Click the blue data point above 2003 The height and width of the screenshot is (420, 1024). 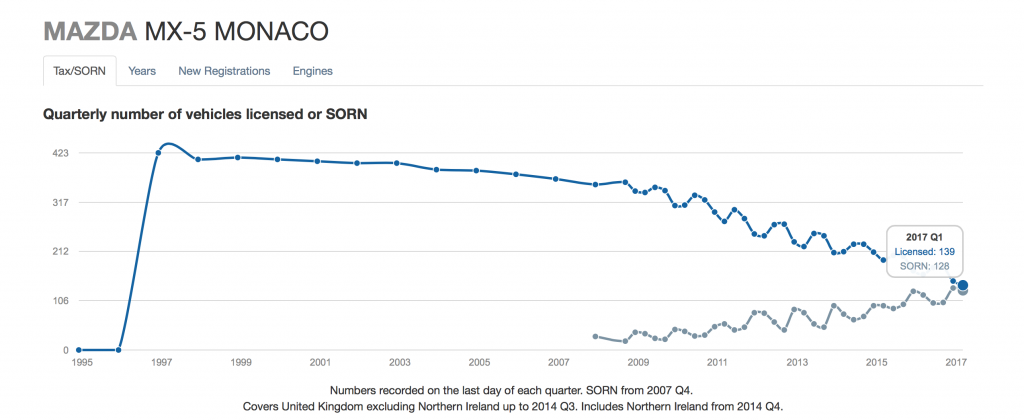click(397, 163)
